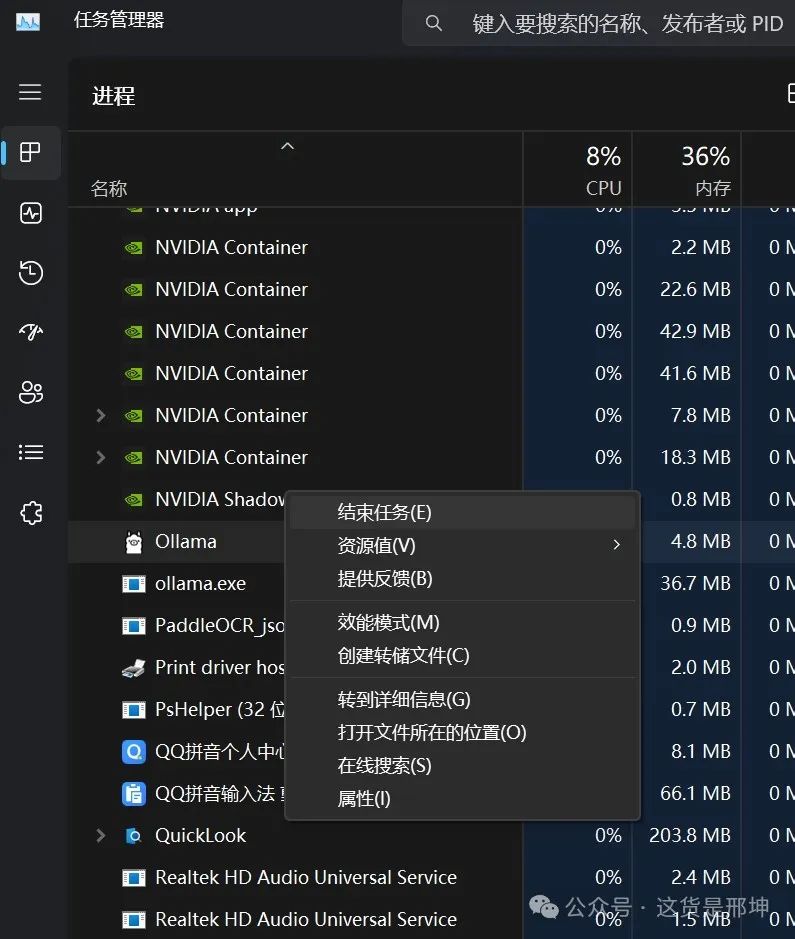Click NVIDIA Container icon with 41.6 MB memory
Screen dimensions: 795x939
133,374
